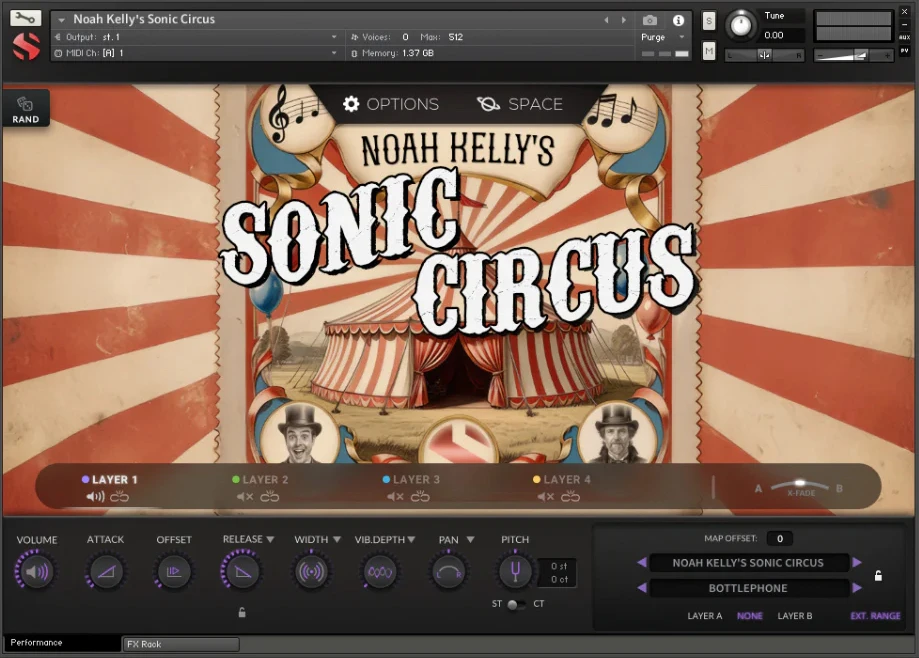
Task: Toggle Solo with the S button
Action: coord(709,21)
